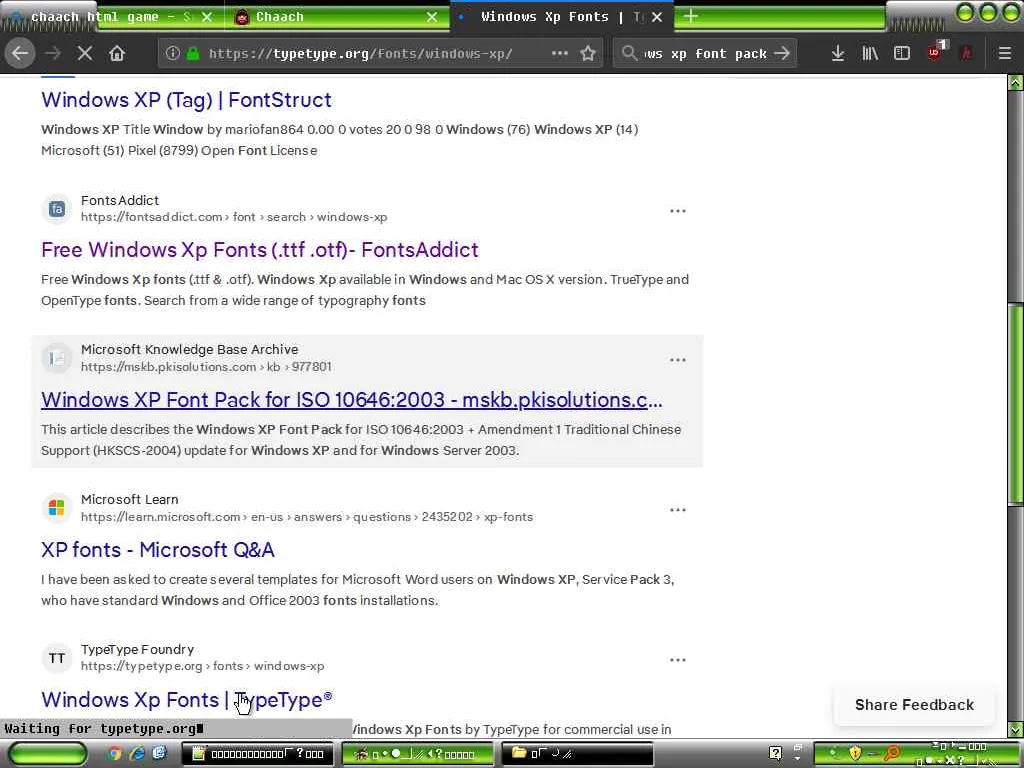1024x768 pixels.
Task: Open the Library bookmarks and history
Action: click(x=870, y=54)
